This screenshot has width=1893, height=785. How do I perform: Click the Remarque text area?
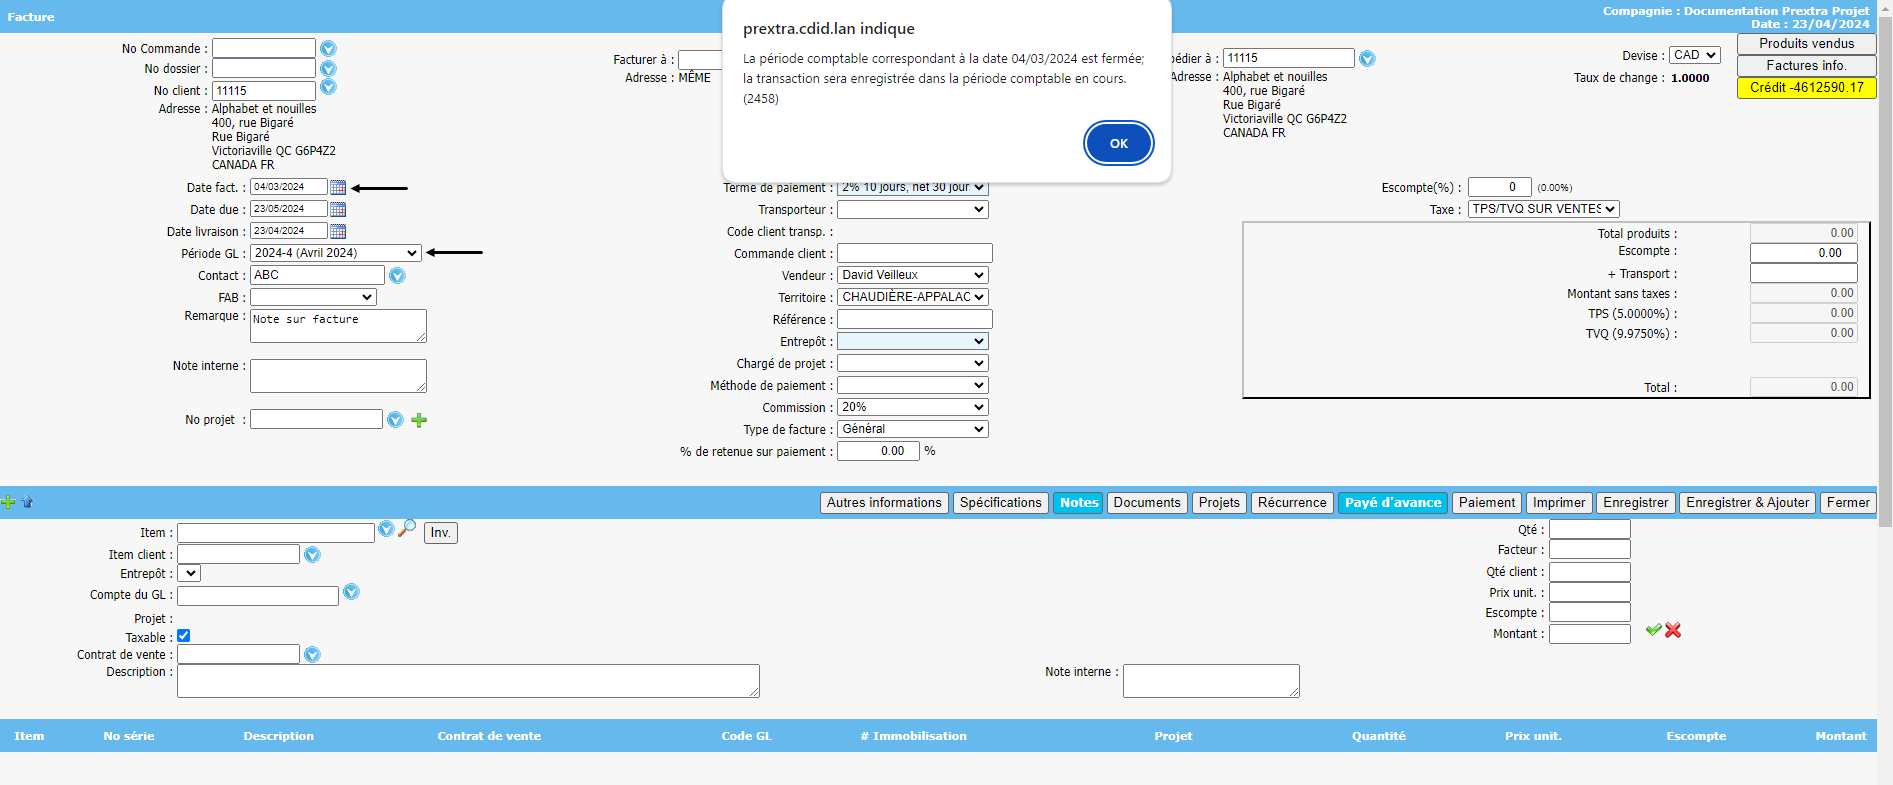[x=338, y=326]
